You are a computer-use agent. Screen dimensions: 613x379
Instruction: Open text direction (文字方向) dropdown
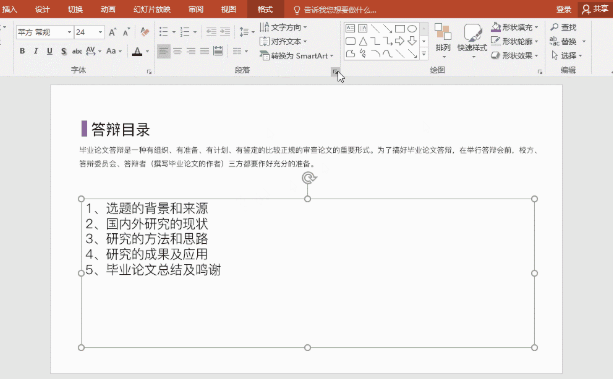point(283,27)
